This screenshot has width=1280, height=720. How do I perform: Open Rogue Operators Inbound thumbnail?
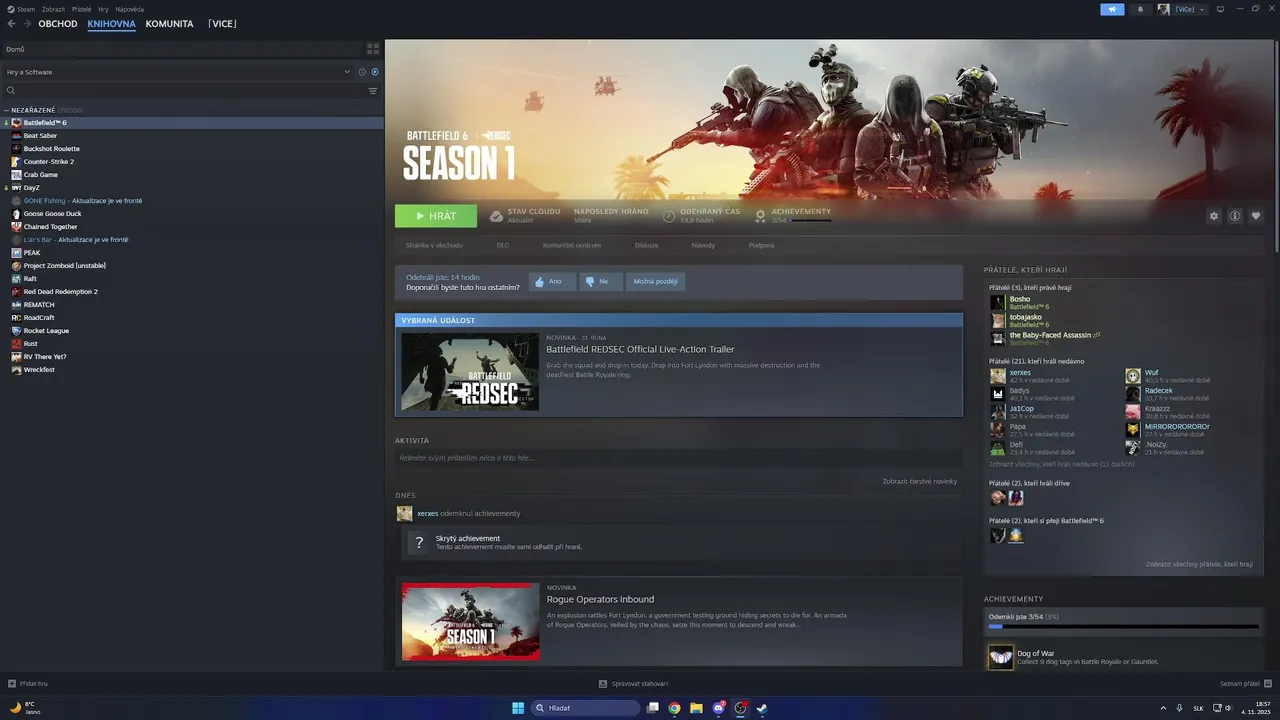(x=471, y=621)
